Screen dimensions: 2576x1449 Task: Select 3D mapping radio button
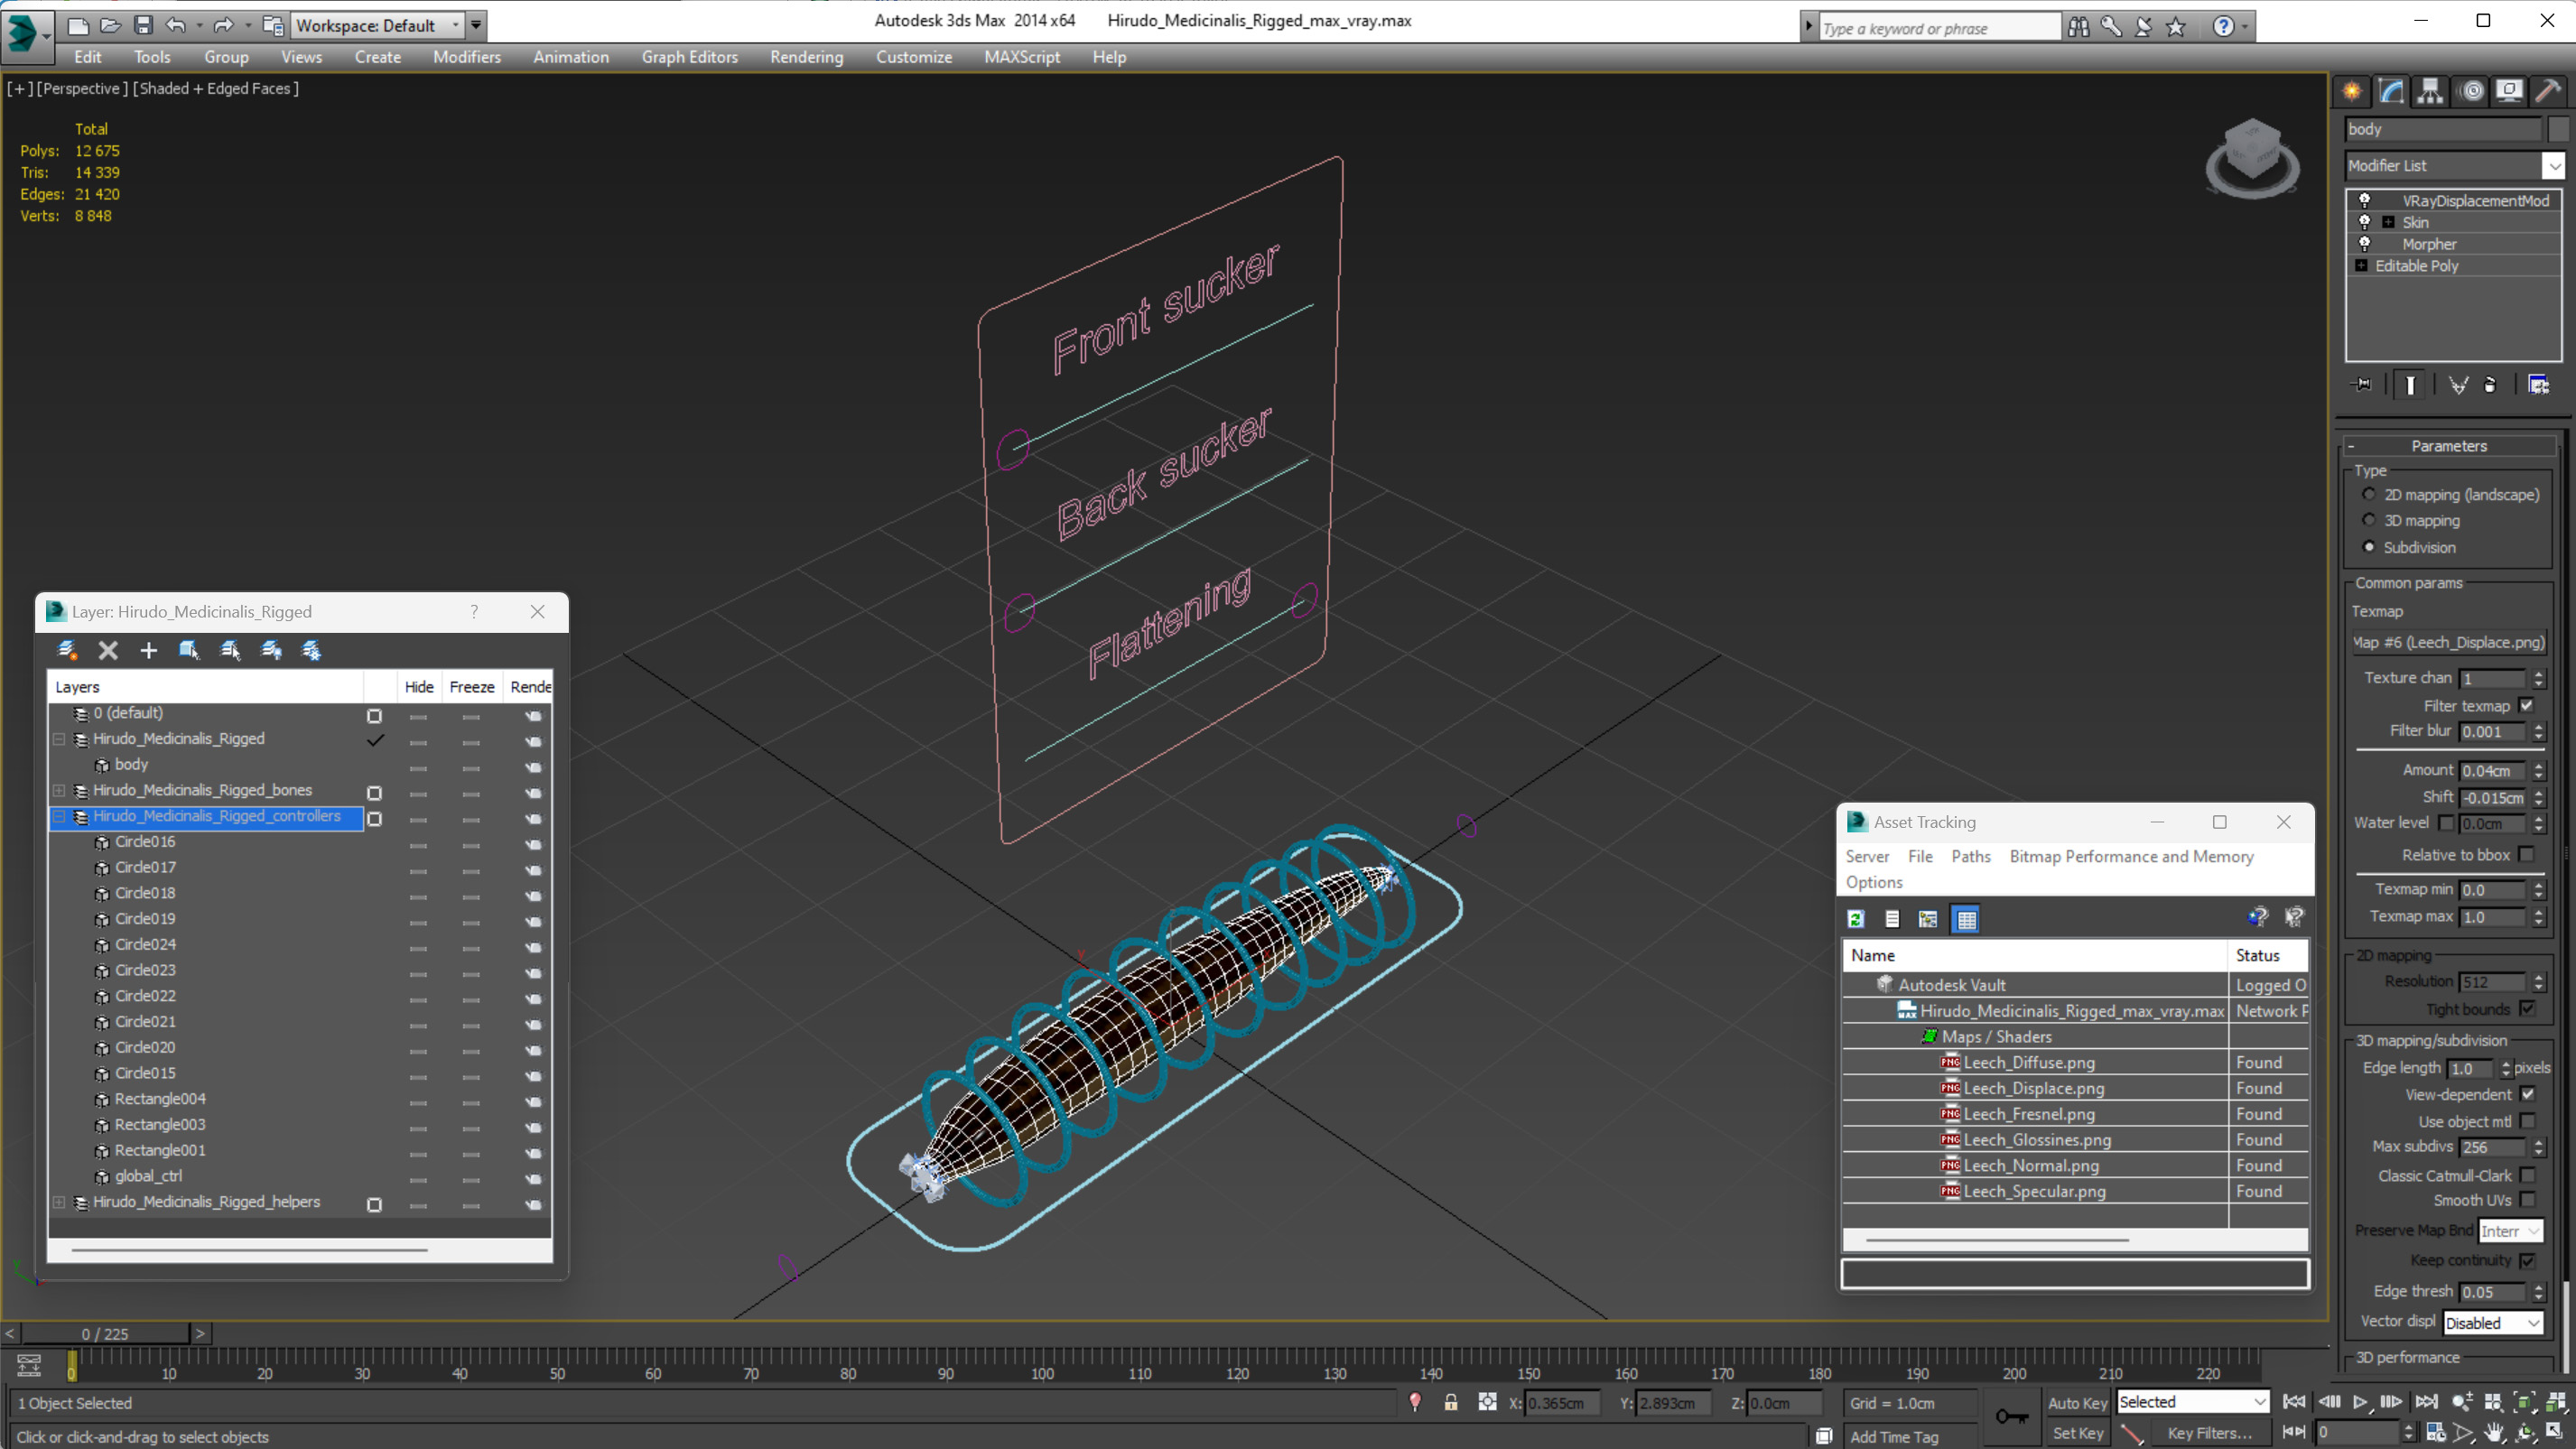(2368, 520)
